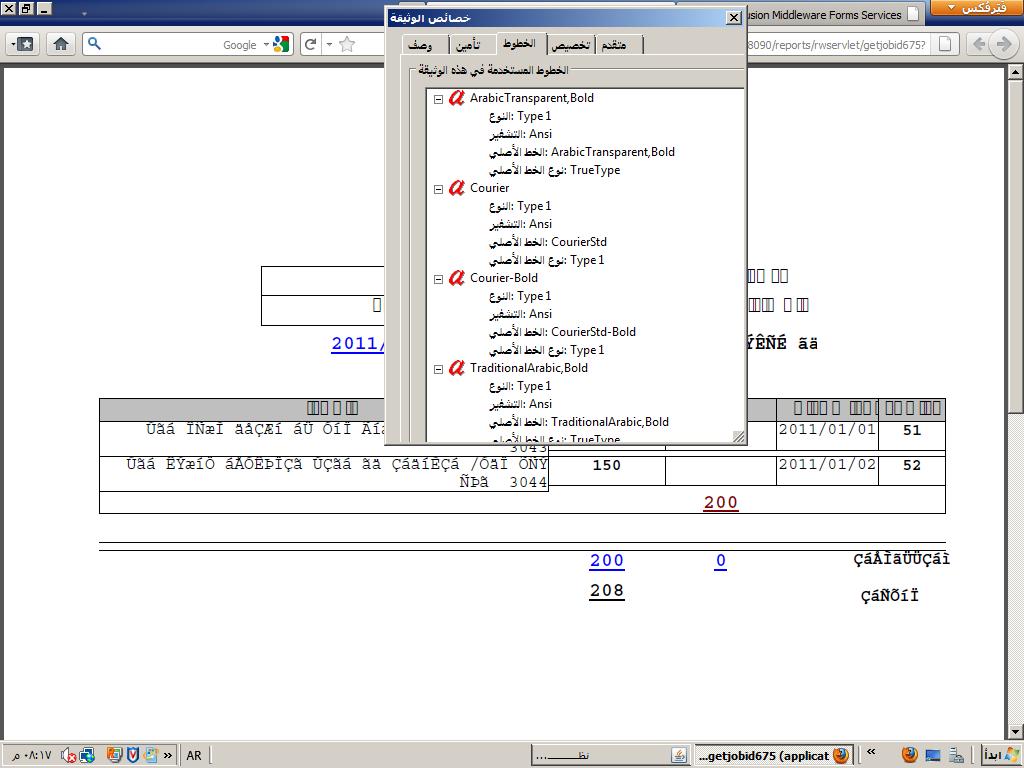The image size is (1024, 768).
Task: Click the Firefox icon in quick launch
Action: [x=909, y=755]
